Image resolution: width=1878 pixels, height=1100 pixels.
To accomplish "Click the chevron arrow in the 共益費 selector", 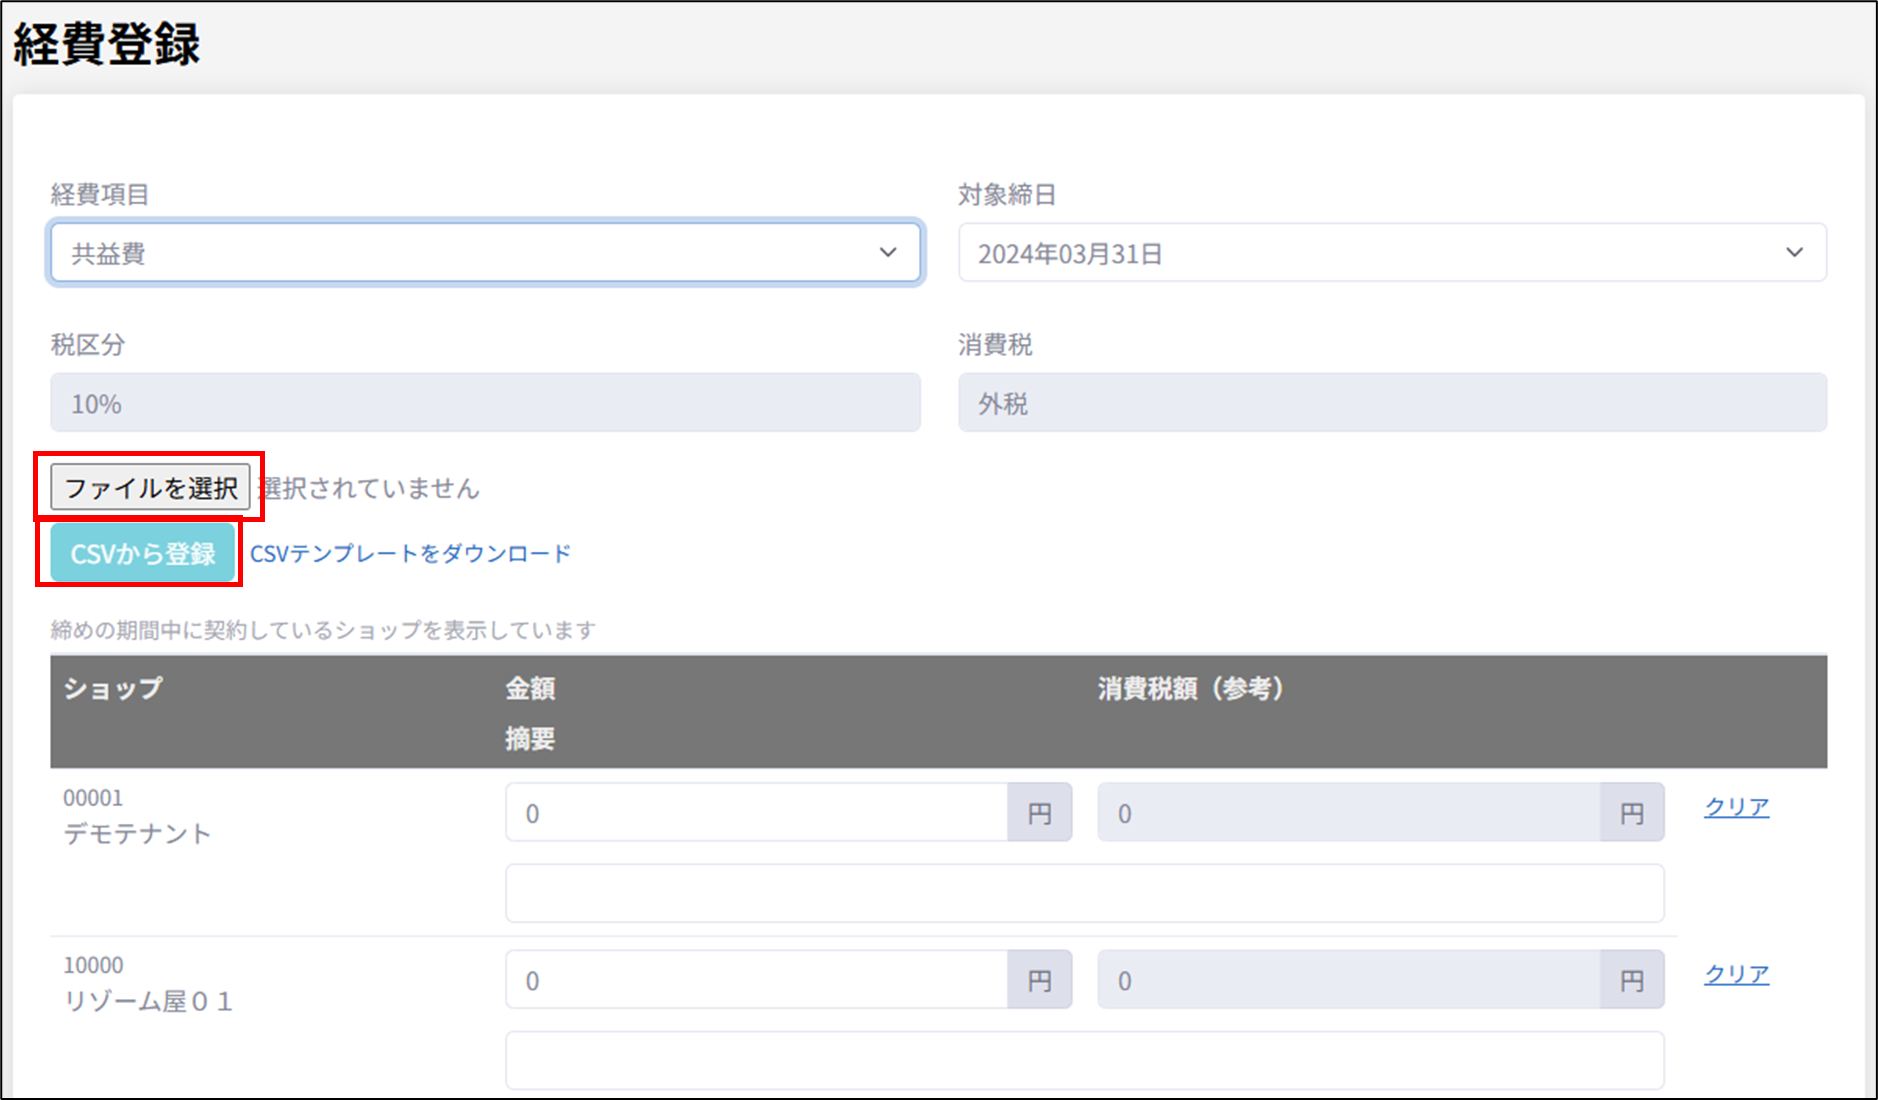I will (x=887, y=253).
